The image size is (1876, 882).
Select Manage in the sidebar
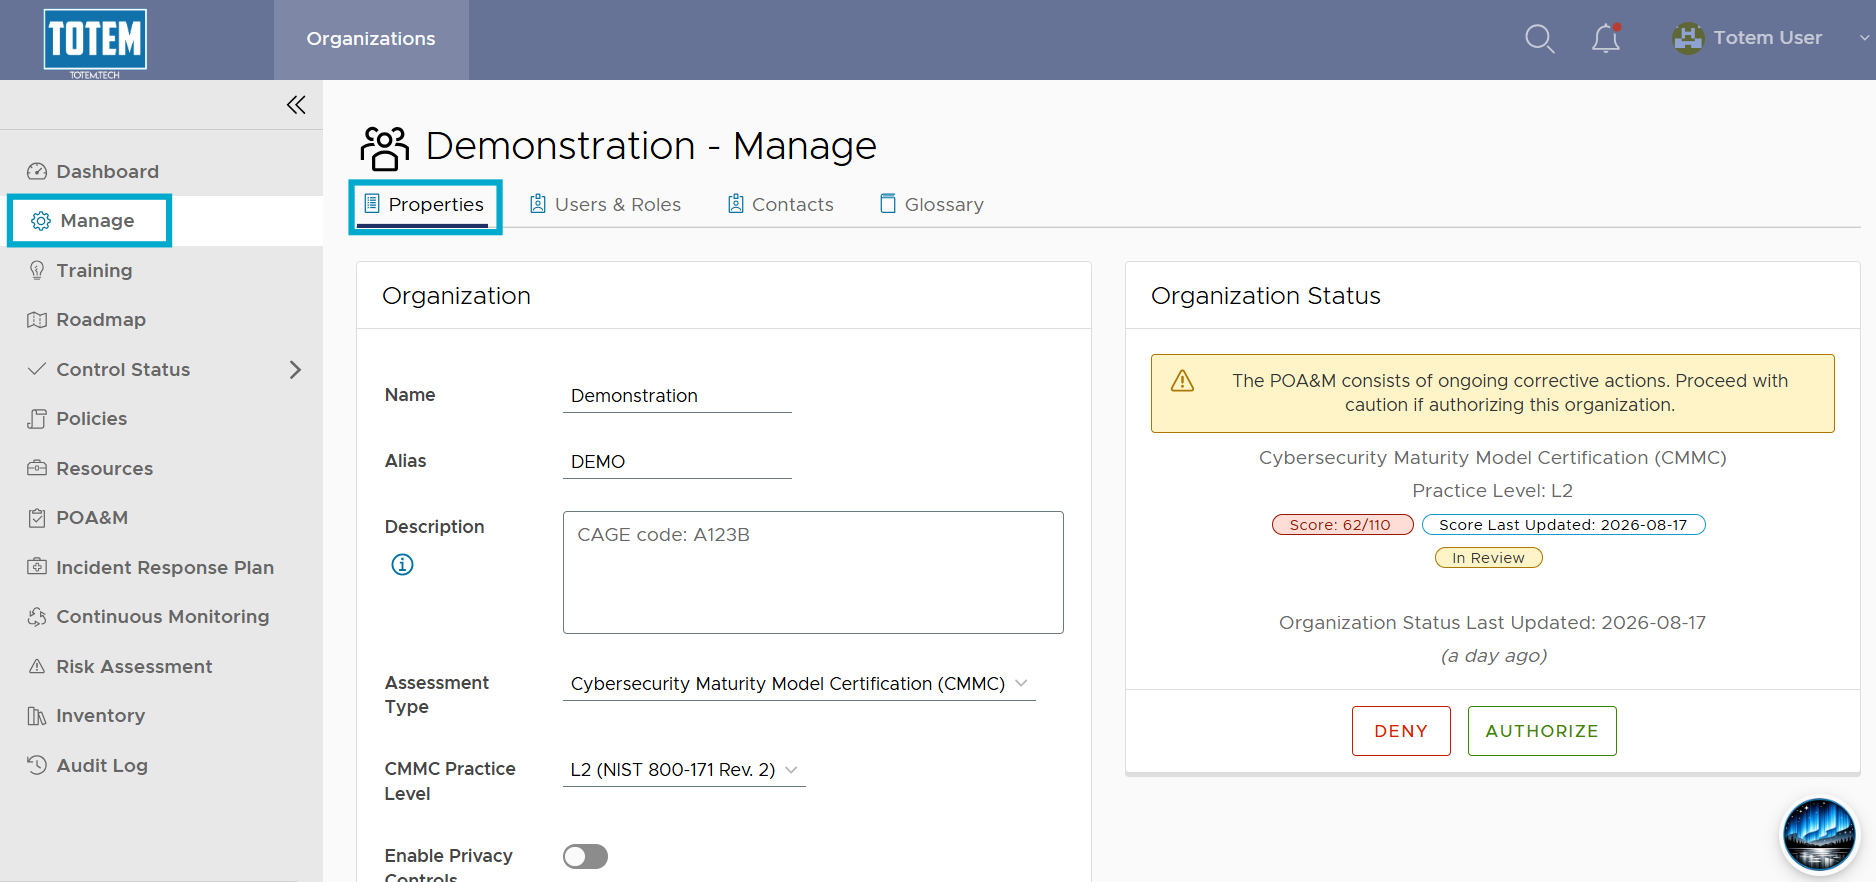pos(161,221)
